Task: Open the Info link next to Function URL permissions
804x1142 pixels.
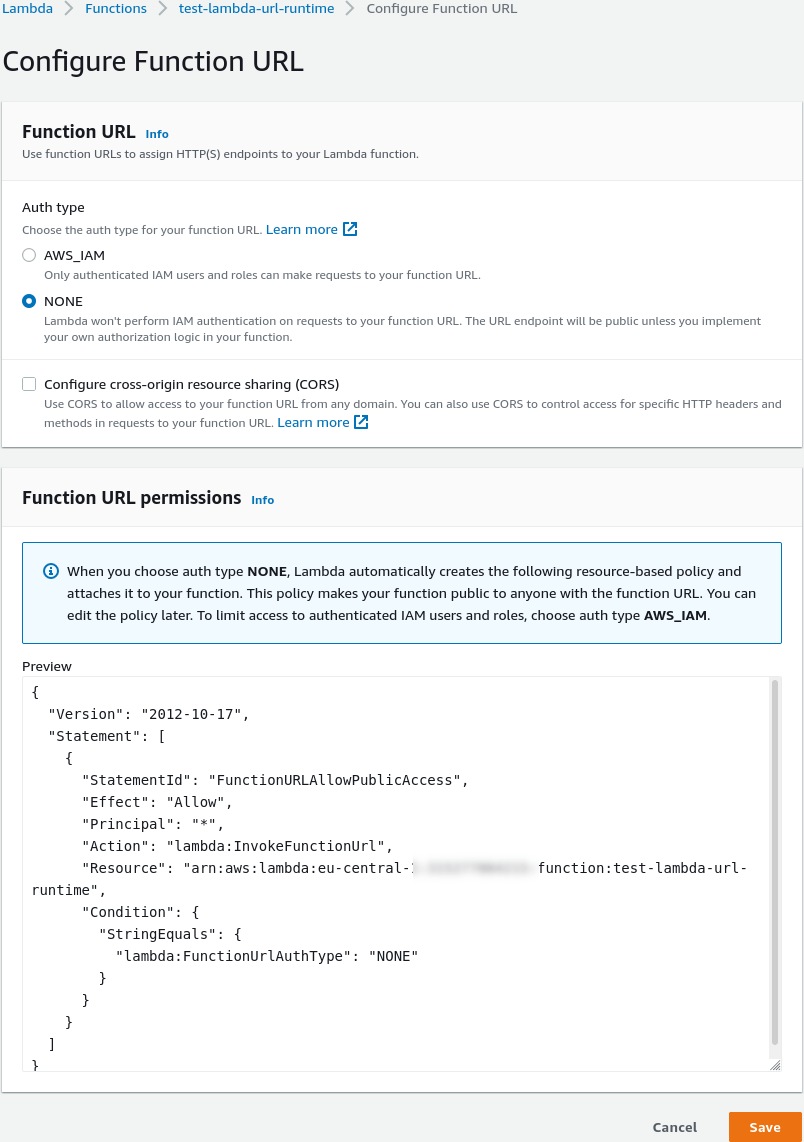Action: [262, 500]
